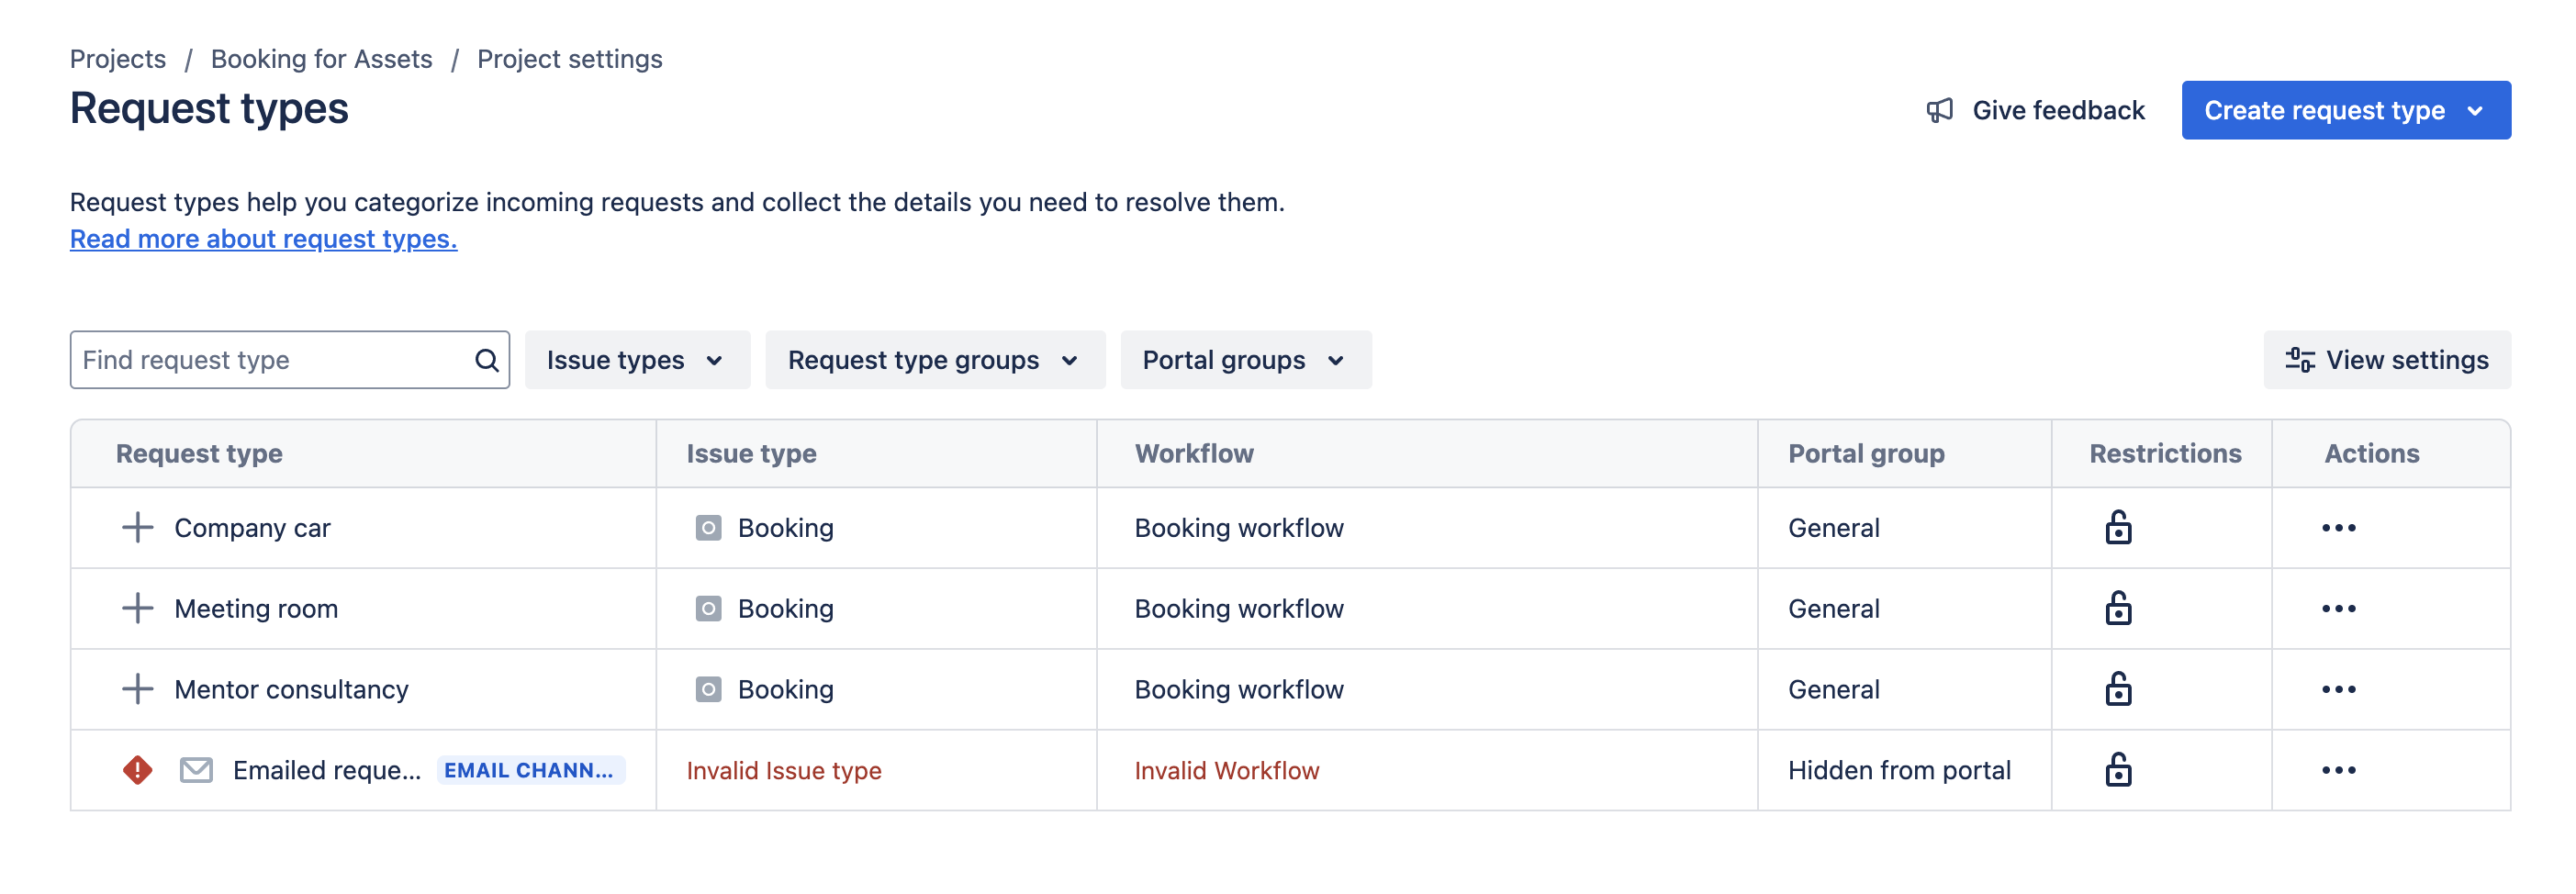Open the actions menu for Company car
Viewport: 2576px width, 894px height.
click(x=2338, y=528)
